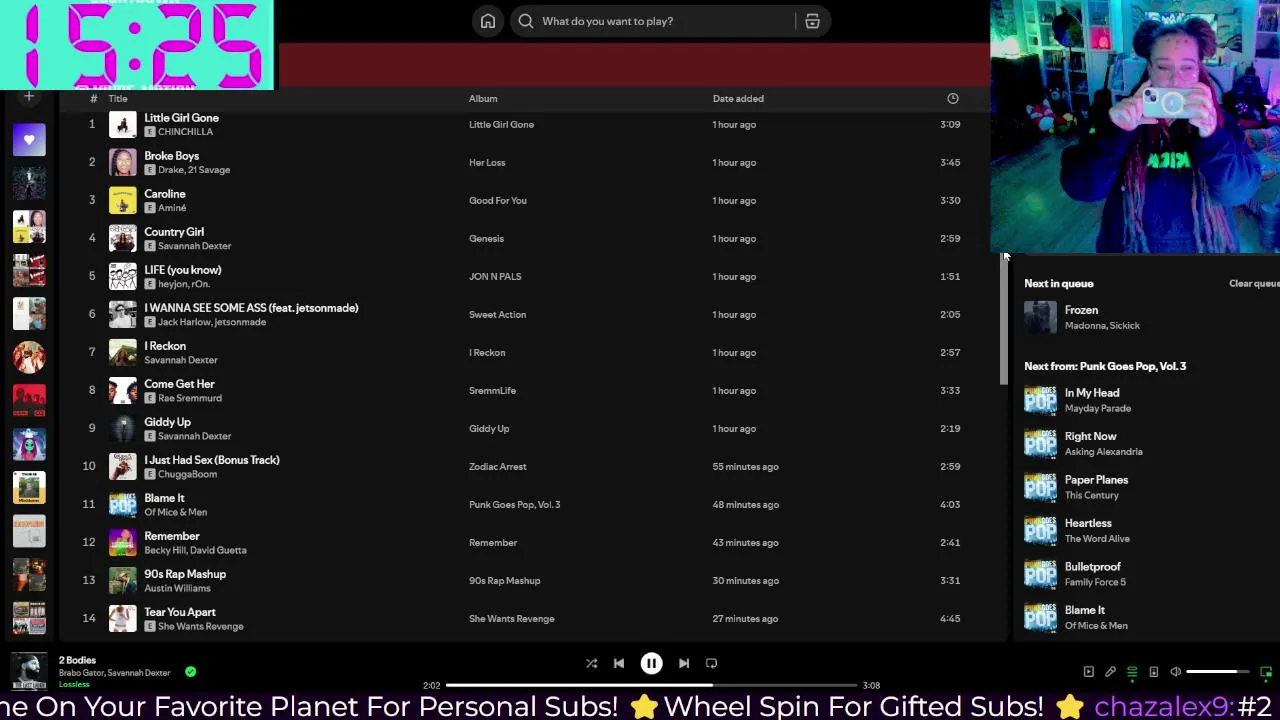Viewport: 1280px width, 720px height.
Task: Open the circular artist thumbnail in the sidebar
Action: click(x=29, y=357)
